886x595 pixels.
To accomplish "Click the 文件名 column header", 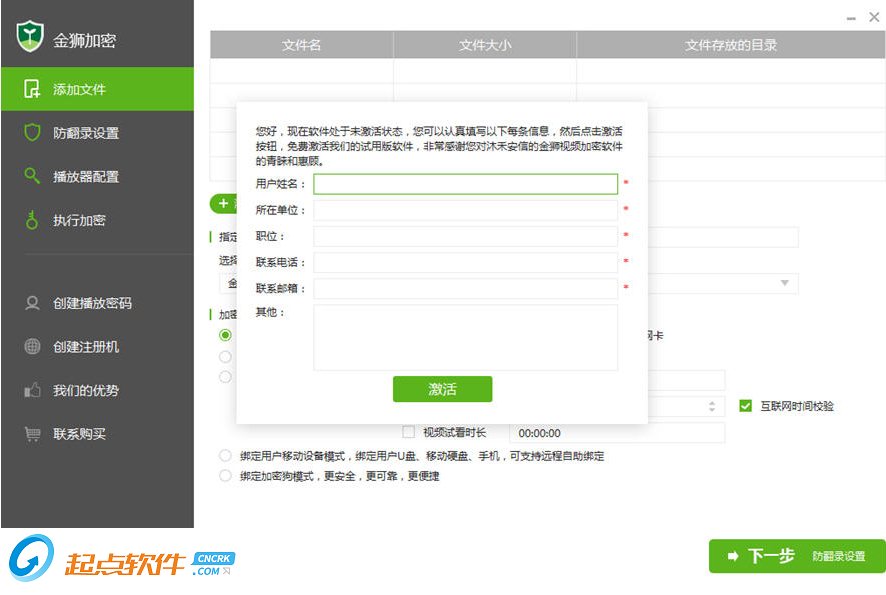I will [x=301, y=44].
